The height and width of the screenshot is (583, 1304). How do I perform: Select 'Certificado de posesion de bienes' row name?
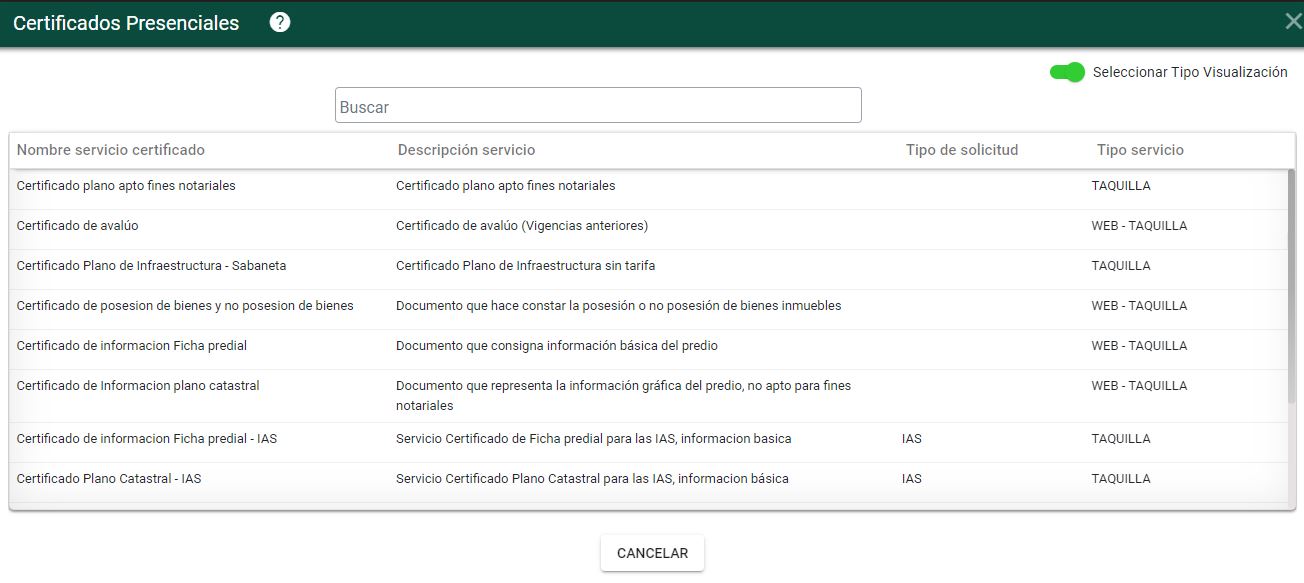tap(185, 306)
